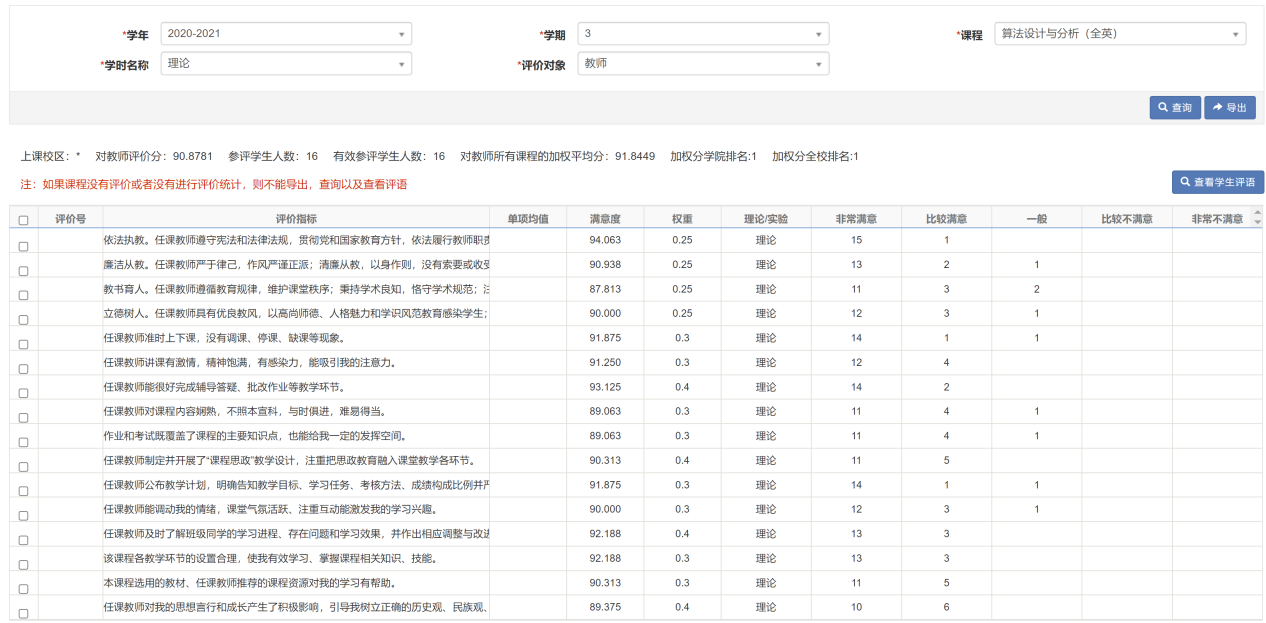Click satisfaction value 90.938

605,264
